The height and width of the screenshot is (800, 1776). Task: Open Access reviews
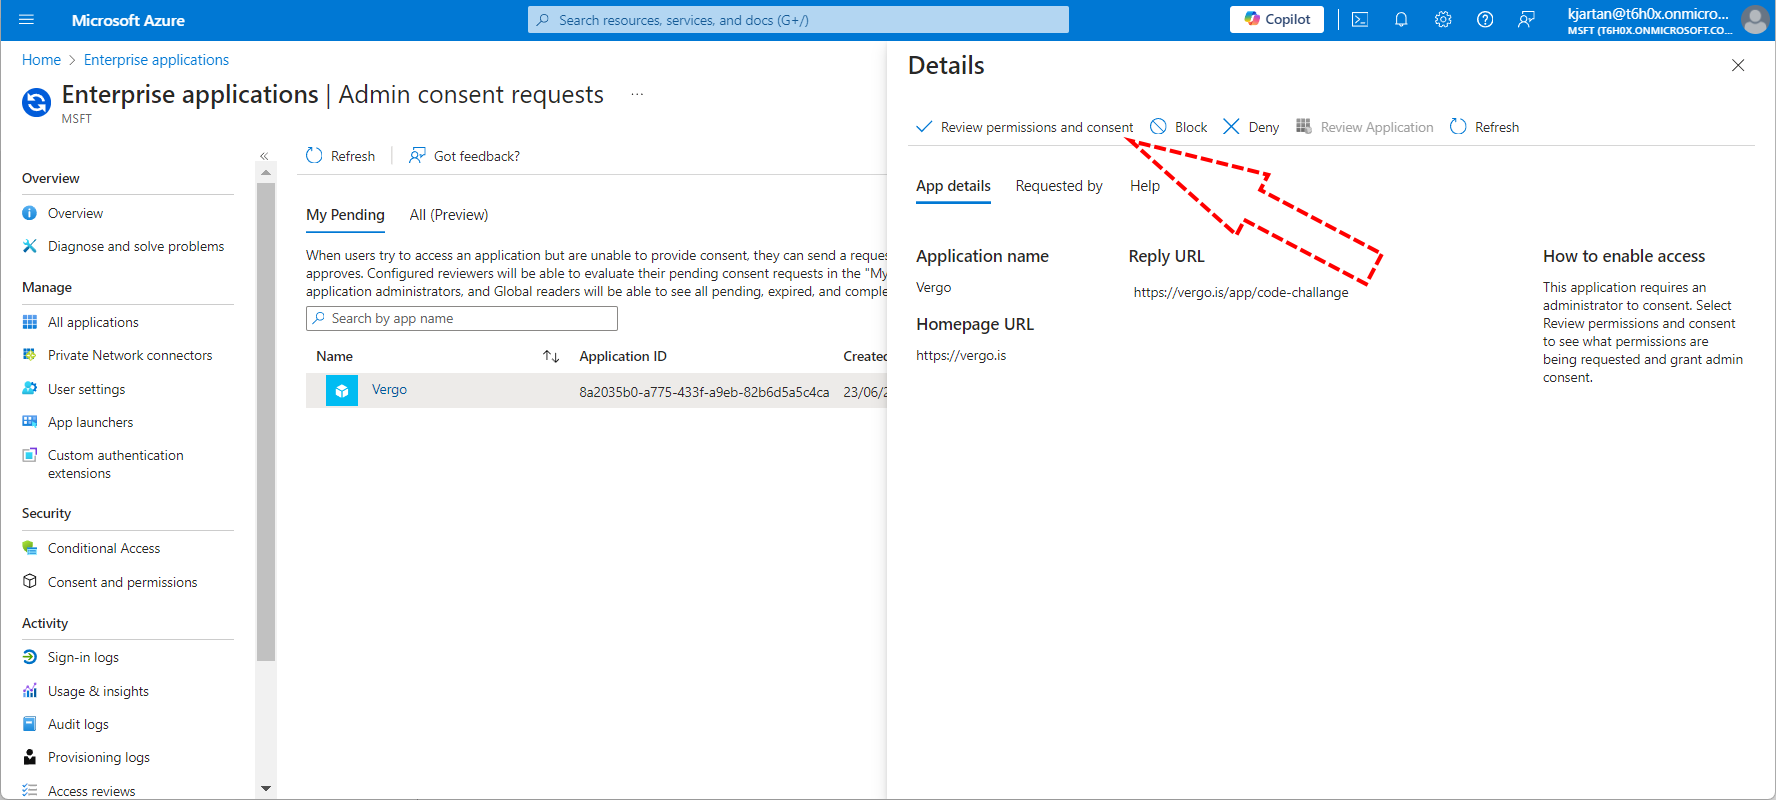coord(91,791)
